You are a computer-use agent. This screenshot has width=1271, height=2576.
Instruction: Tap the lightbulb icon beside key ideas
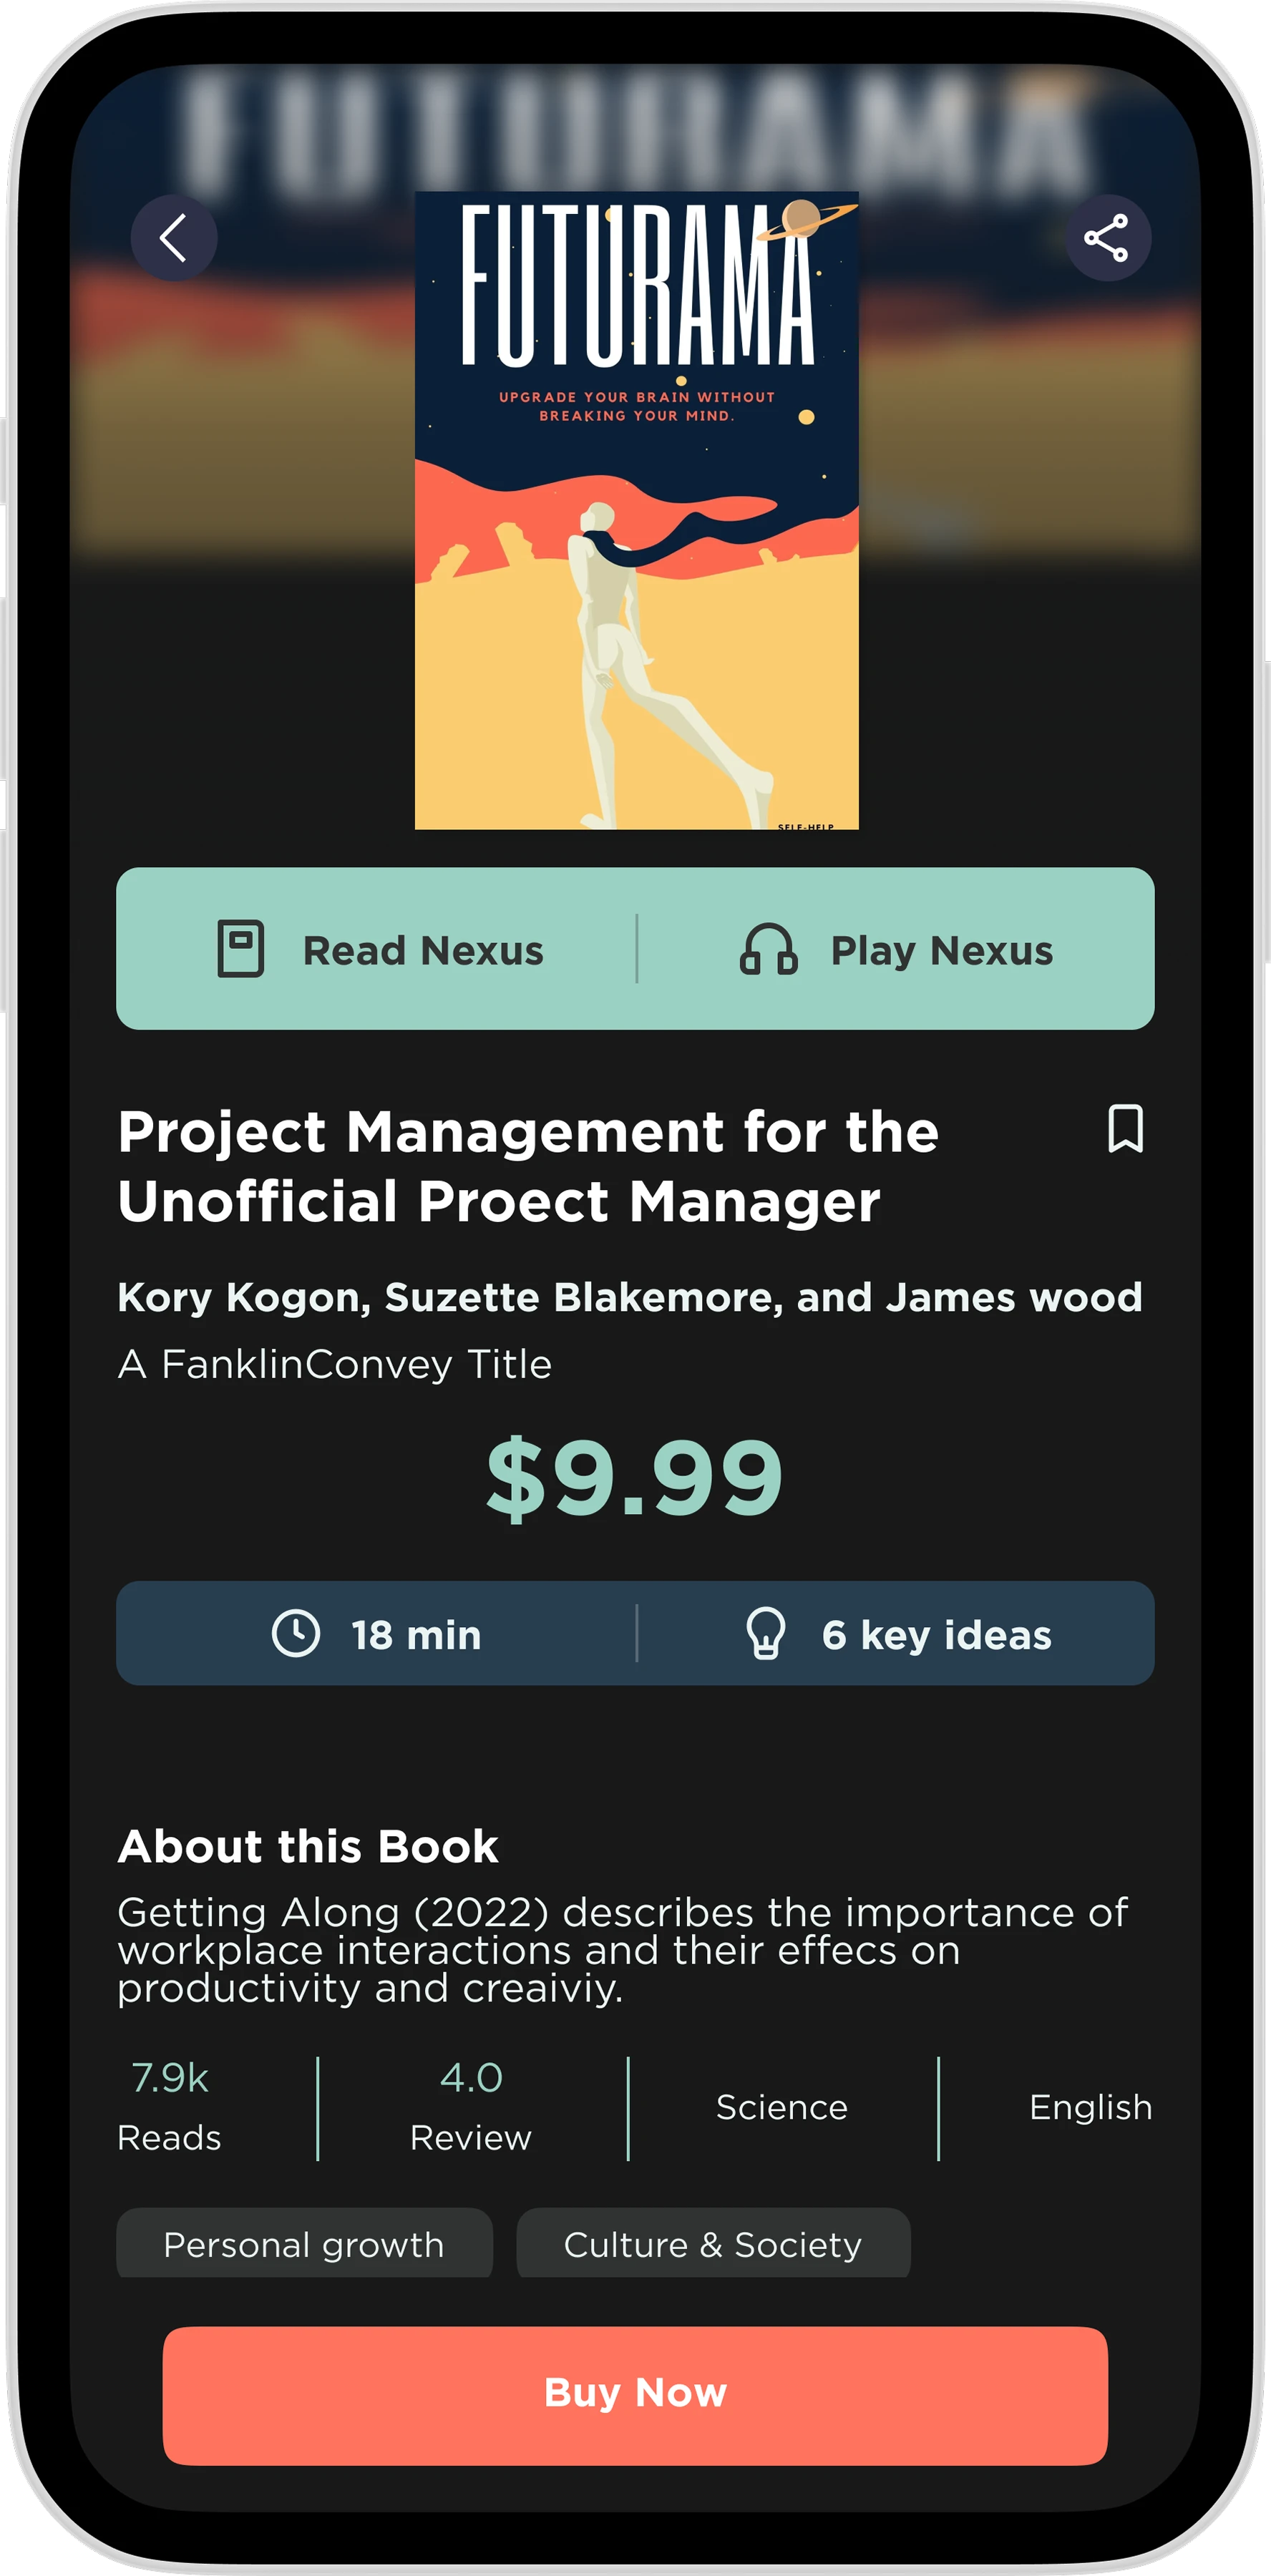(x=766, y=1633)
